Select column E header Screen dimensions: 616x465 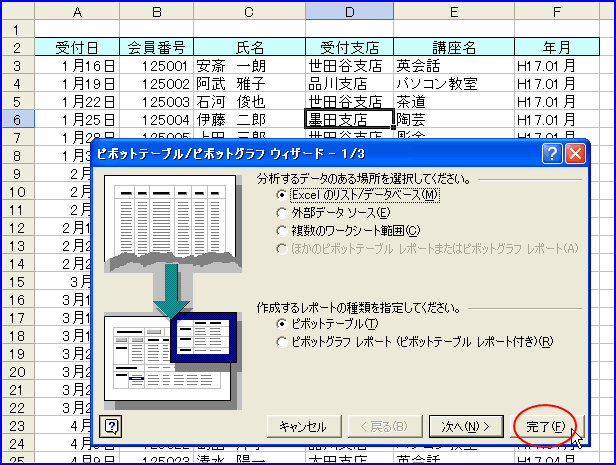(x=454, y=12)
